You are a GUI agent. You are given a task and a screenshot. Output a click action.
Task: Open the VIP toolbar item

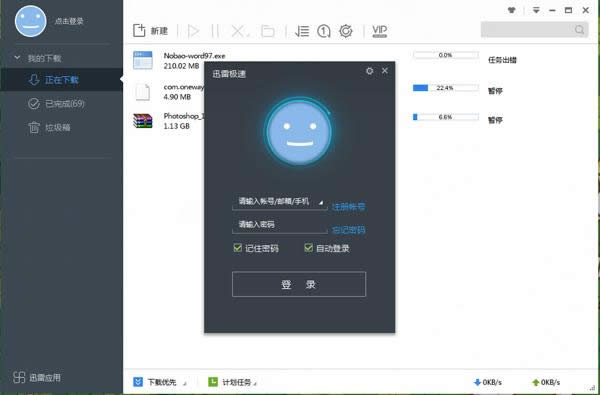(380, 31)
